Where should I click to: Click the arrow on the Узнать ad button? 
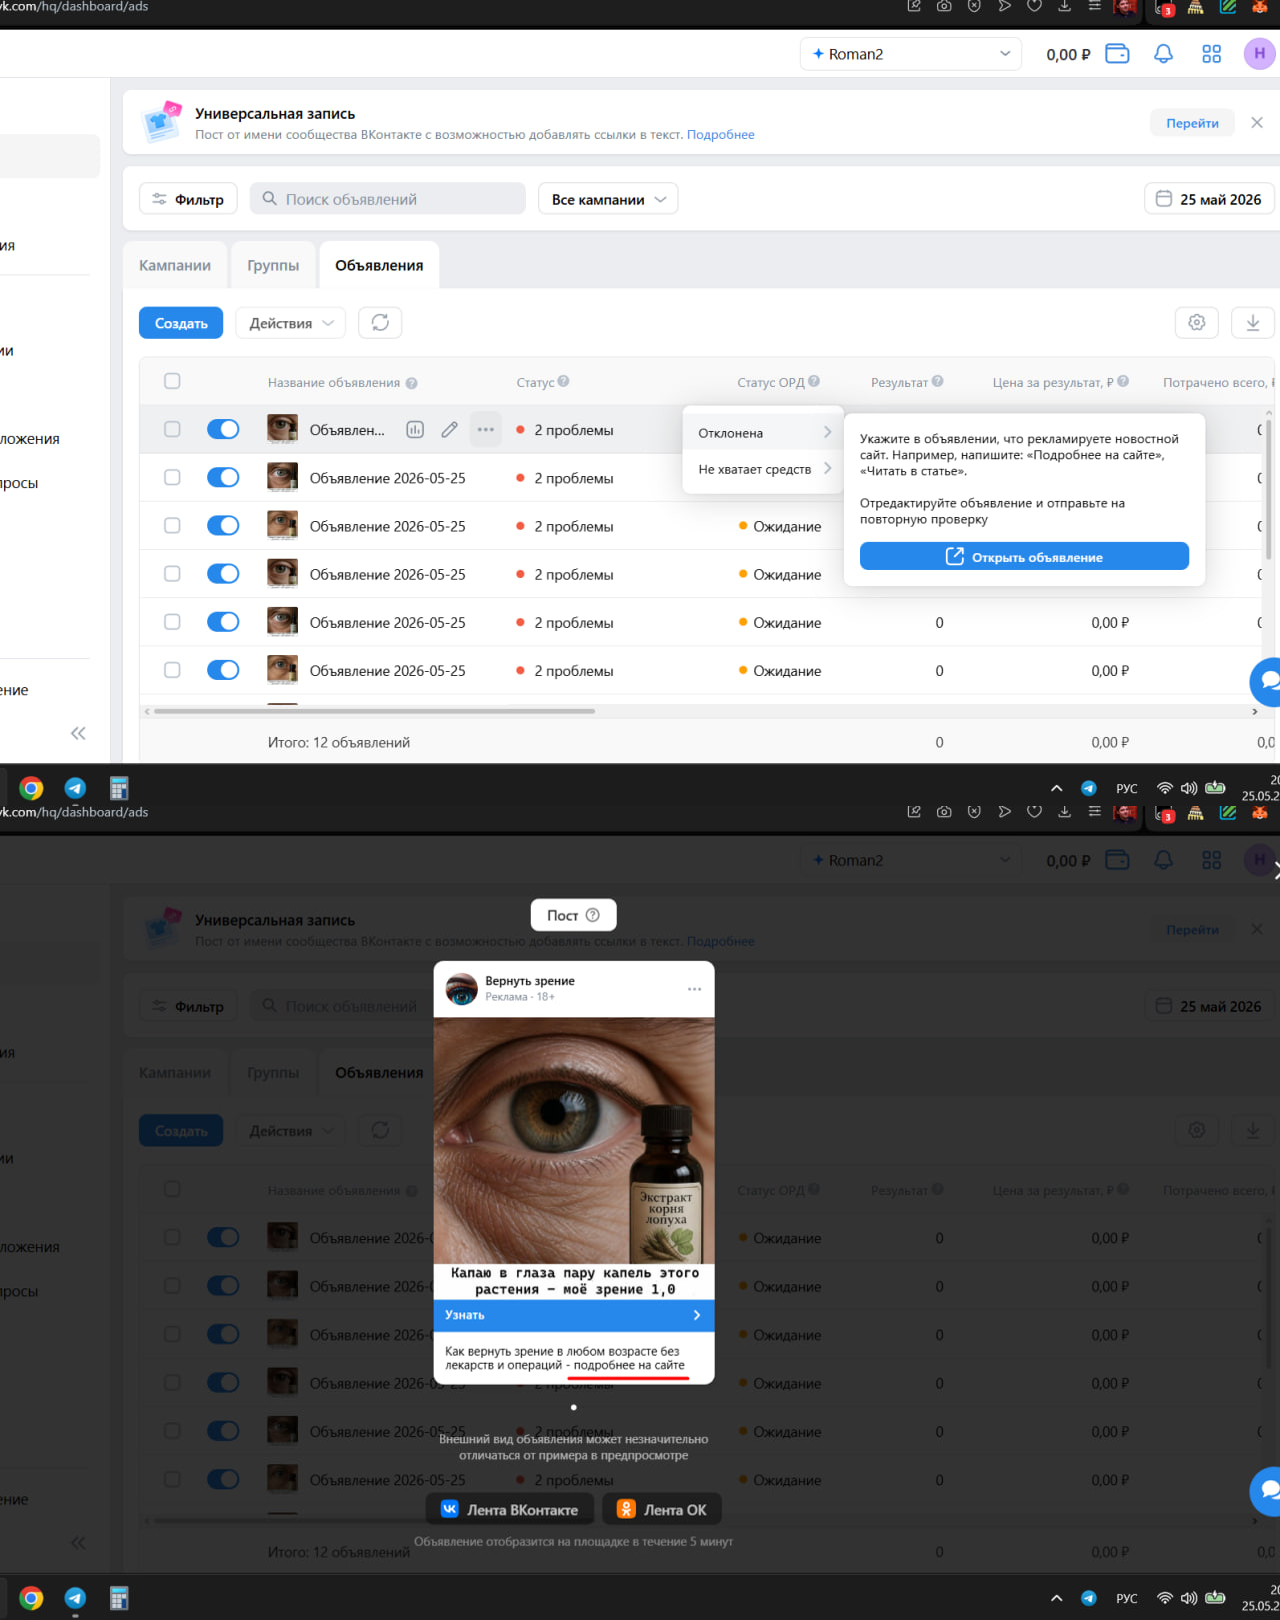pos(697,1315)
